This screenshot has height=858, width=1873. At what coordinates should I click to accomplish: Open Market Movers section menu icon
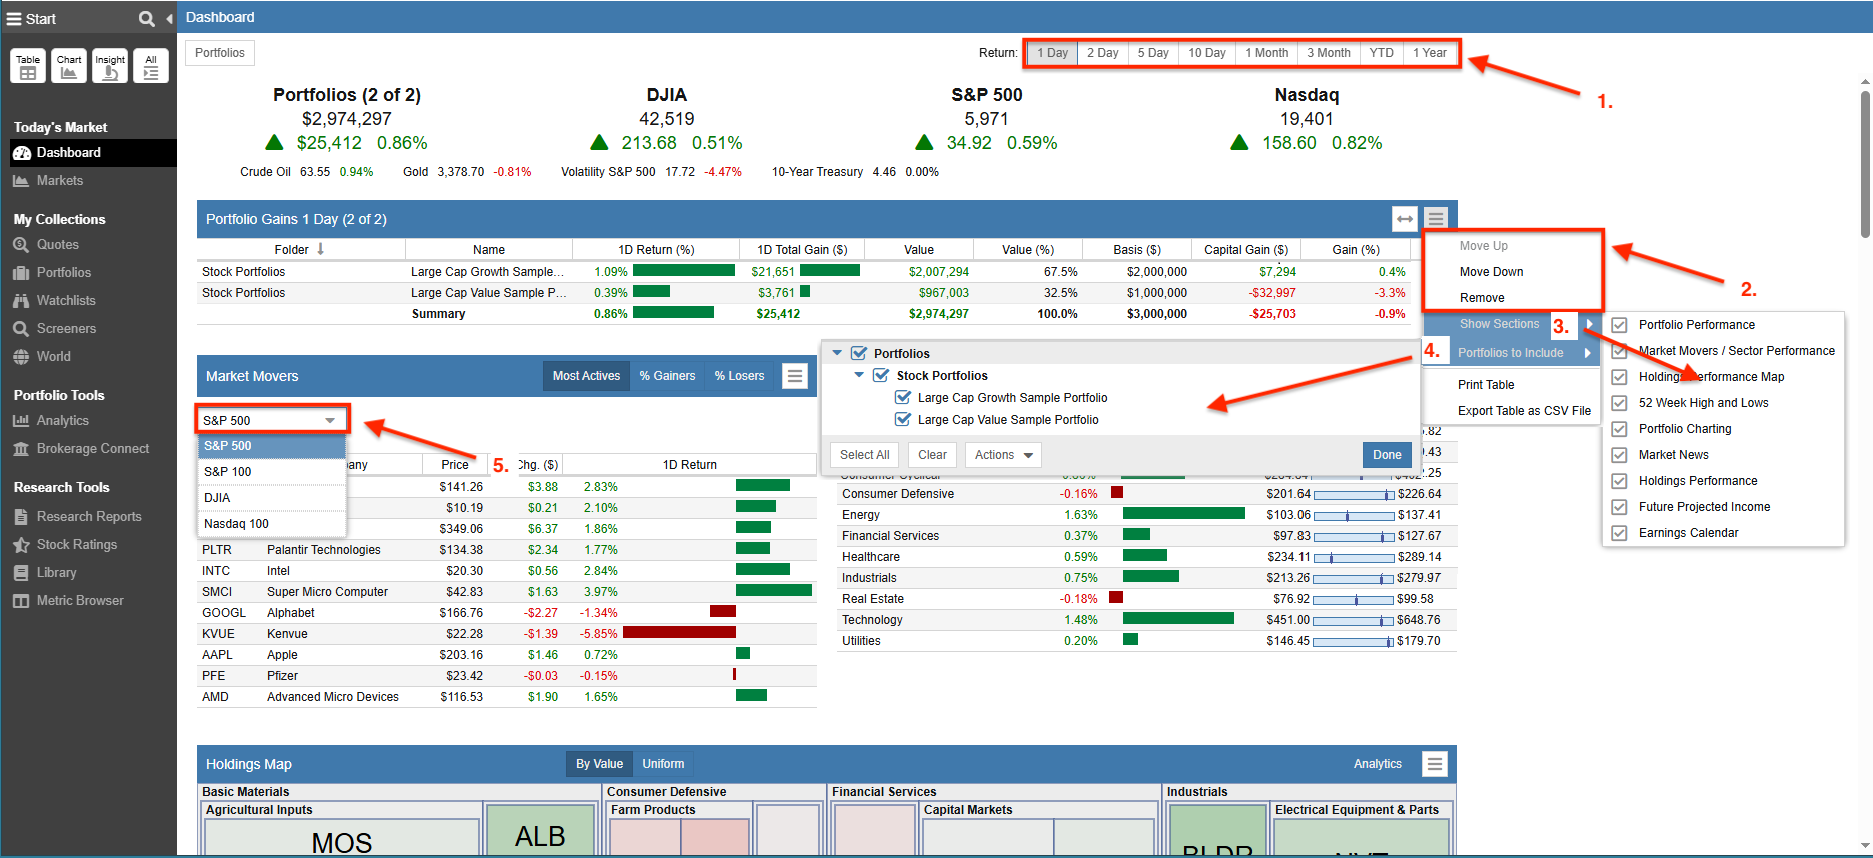tap(795, 376)
